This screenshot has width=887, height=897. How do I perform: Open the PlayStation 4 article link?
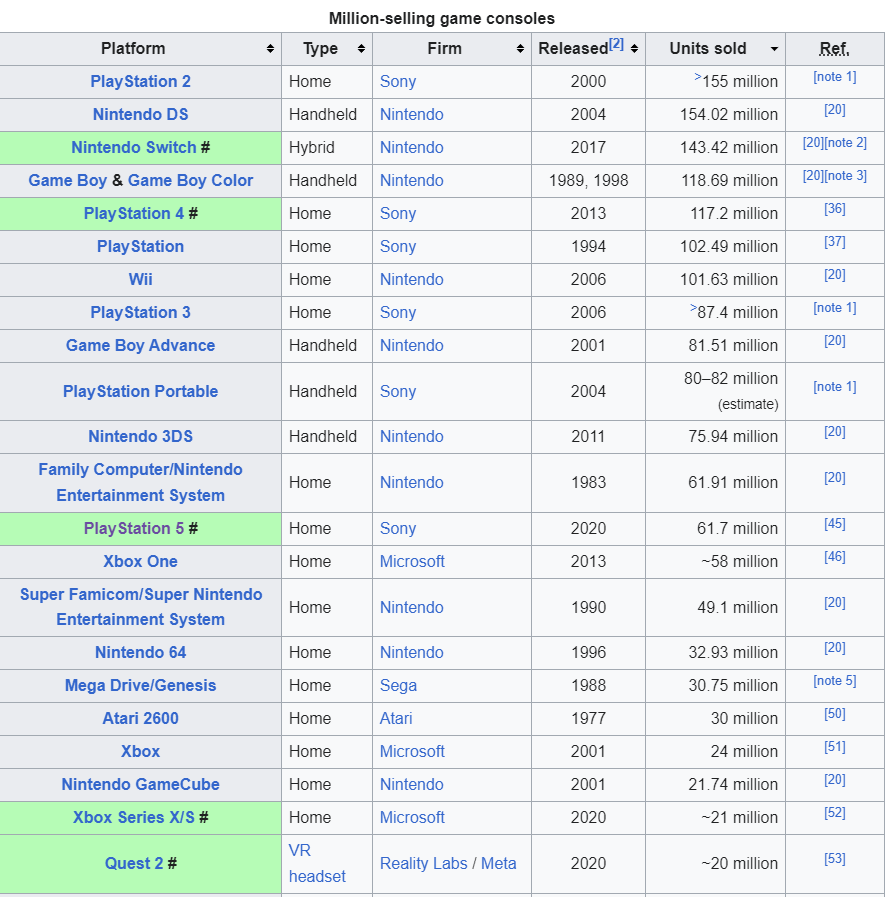[x=134, y=213]
